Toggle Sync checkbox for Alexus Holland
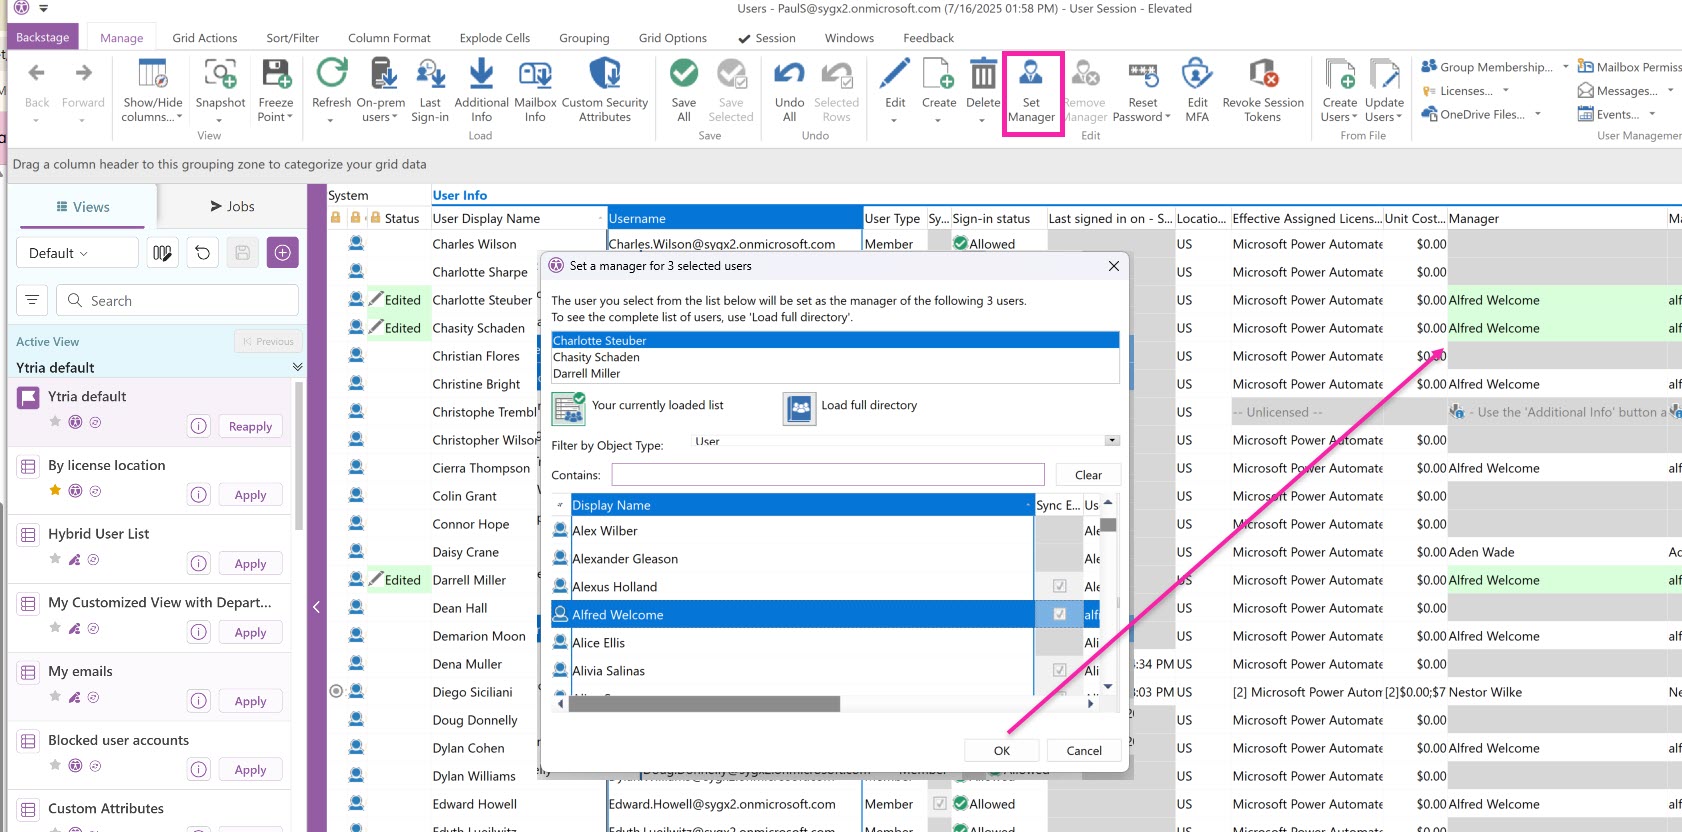 pos(1059,587)
